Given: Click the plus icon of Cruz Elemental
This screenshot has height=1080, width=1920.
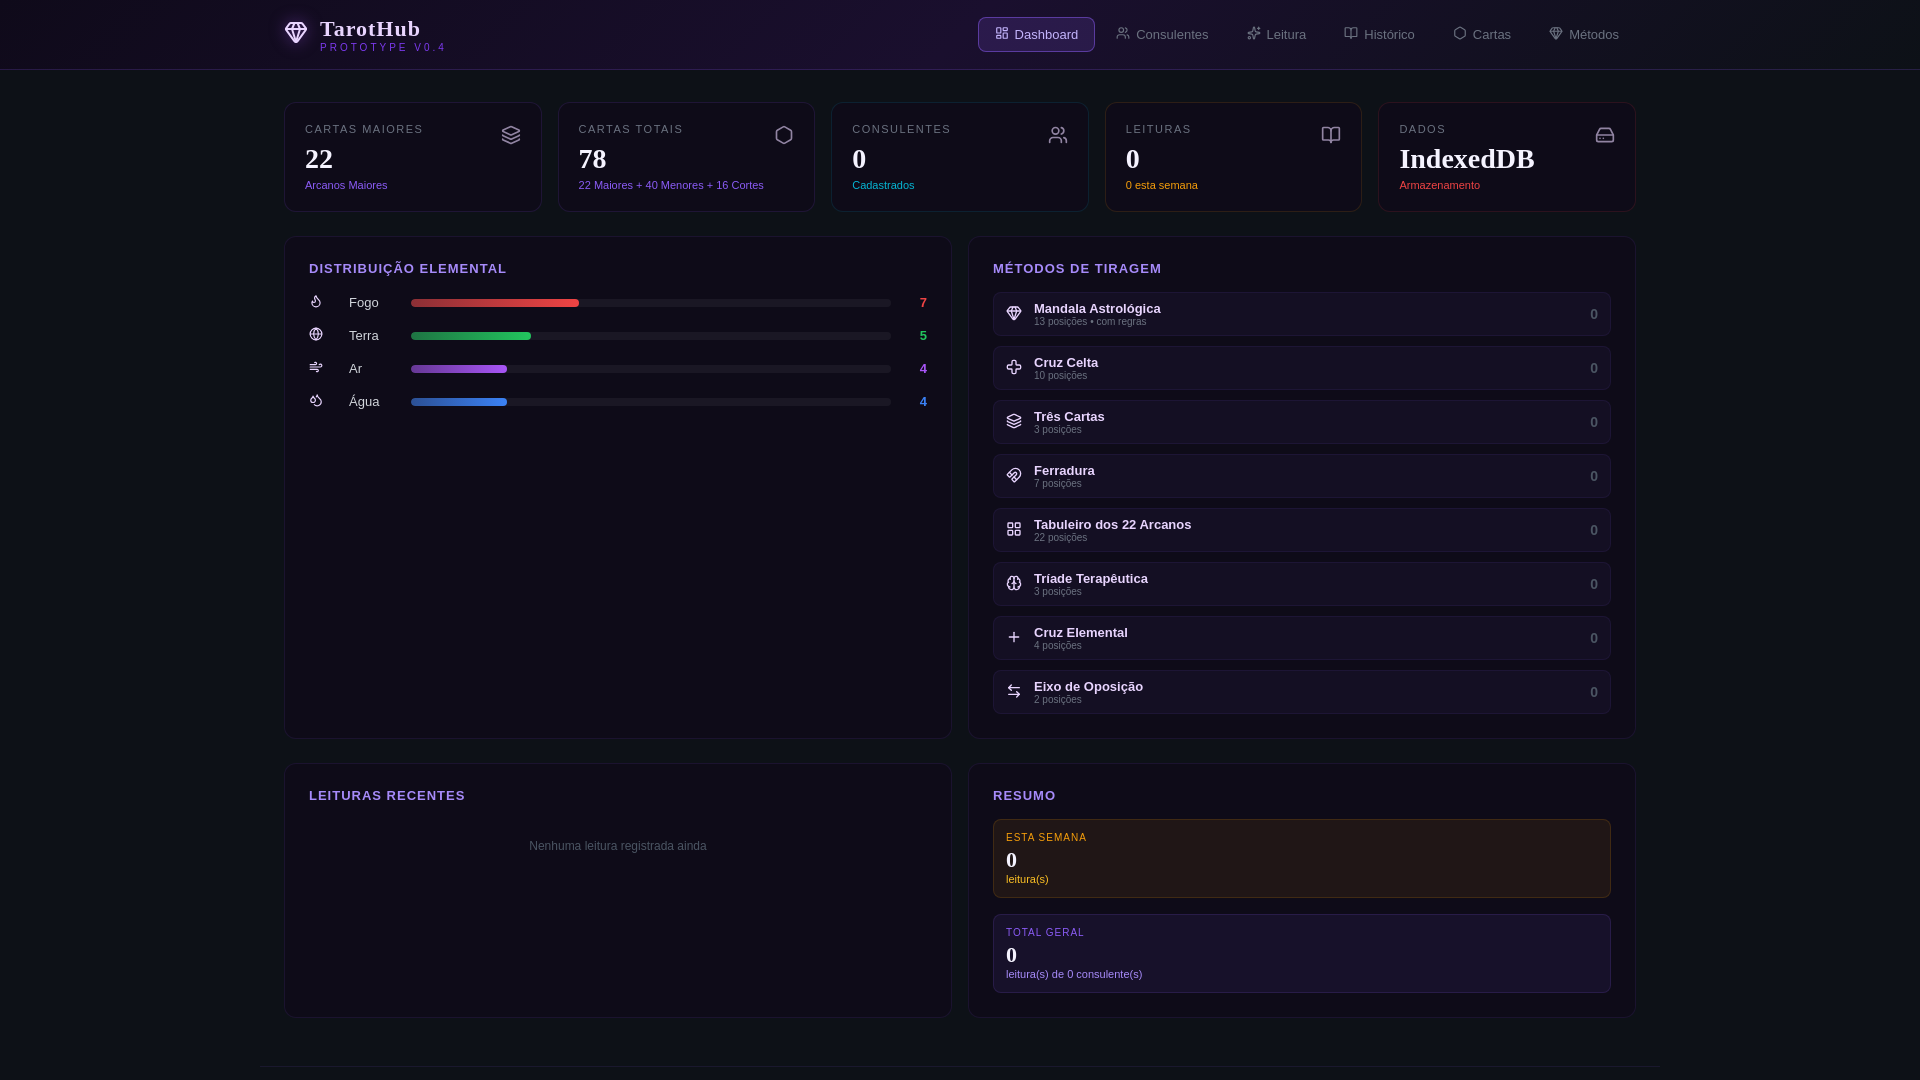Looking at the screenshot, I should [1014, 638].
